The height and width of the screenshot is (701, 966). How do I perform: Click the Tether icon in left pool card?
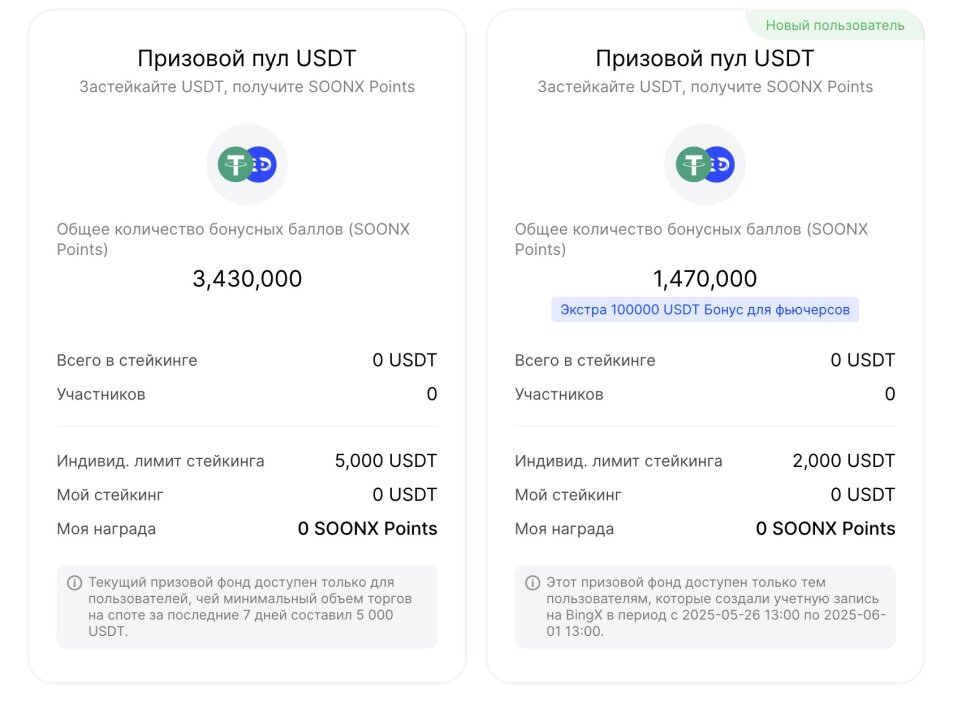click(235, 164)
